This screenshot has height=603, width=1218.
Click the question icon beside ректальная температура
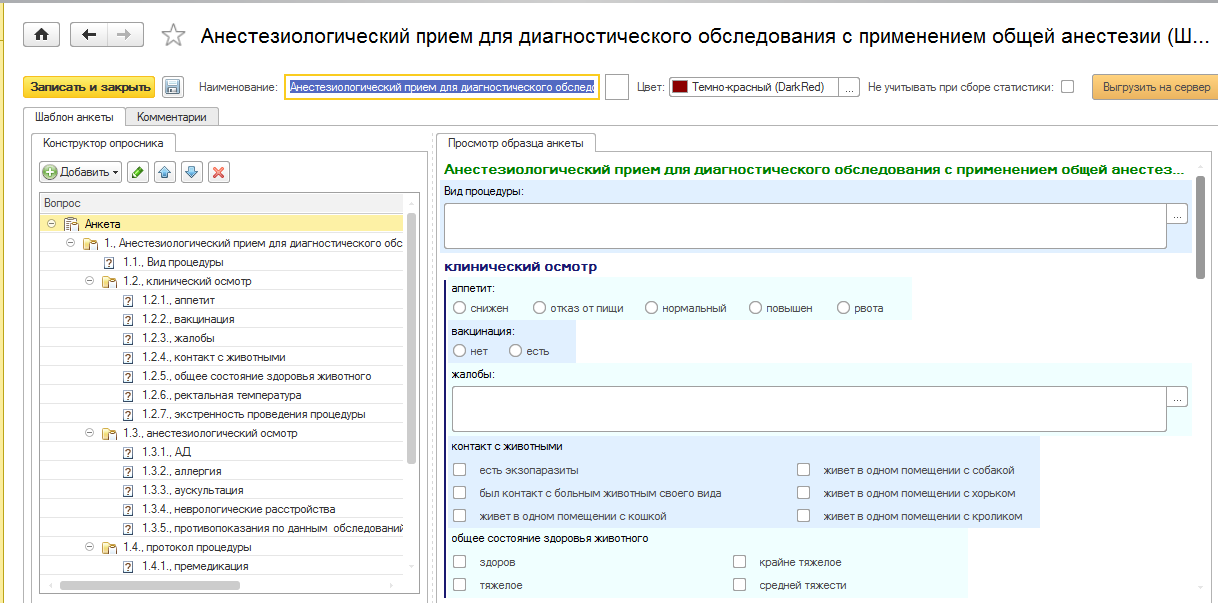[127, 395]
